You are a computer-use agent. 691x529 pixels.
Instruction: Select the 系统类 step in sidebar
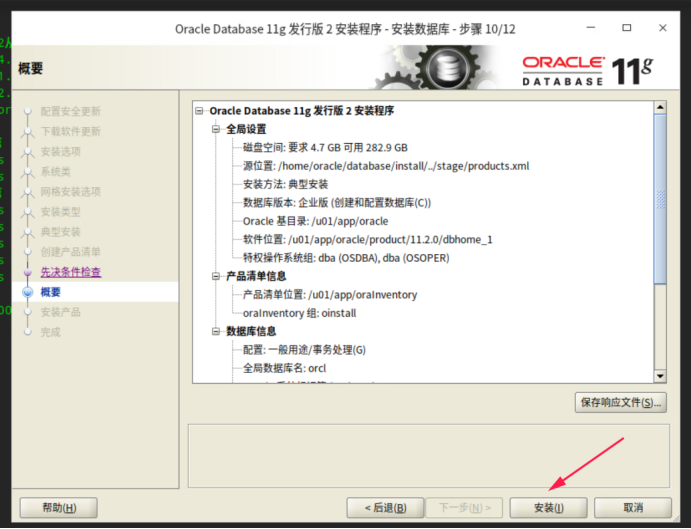pos(56,171)
